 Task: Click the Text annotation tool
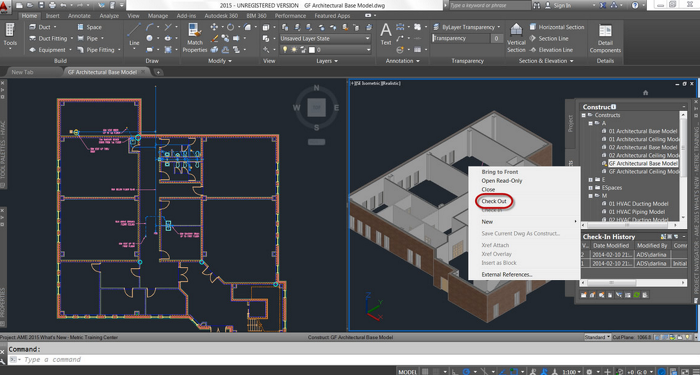(386, 34)
